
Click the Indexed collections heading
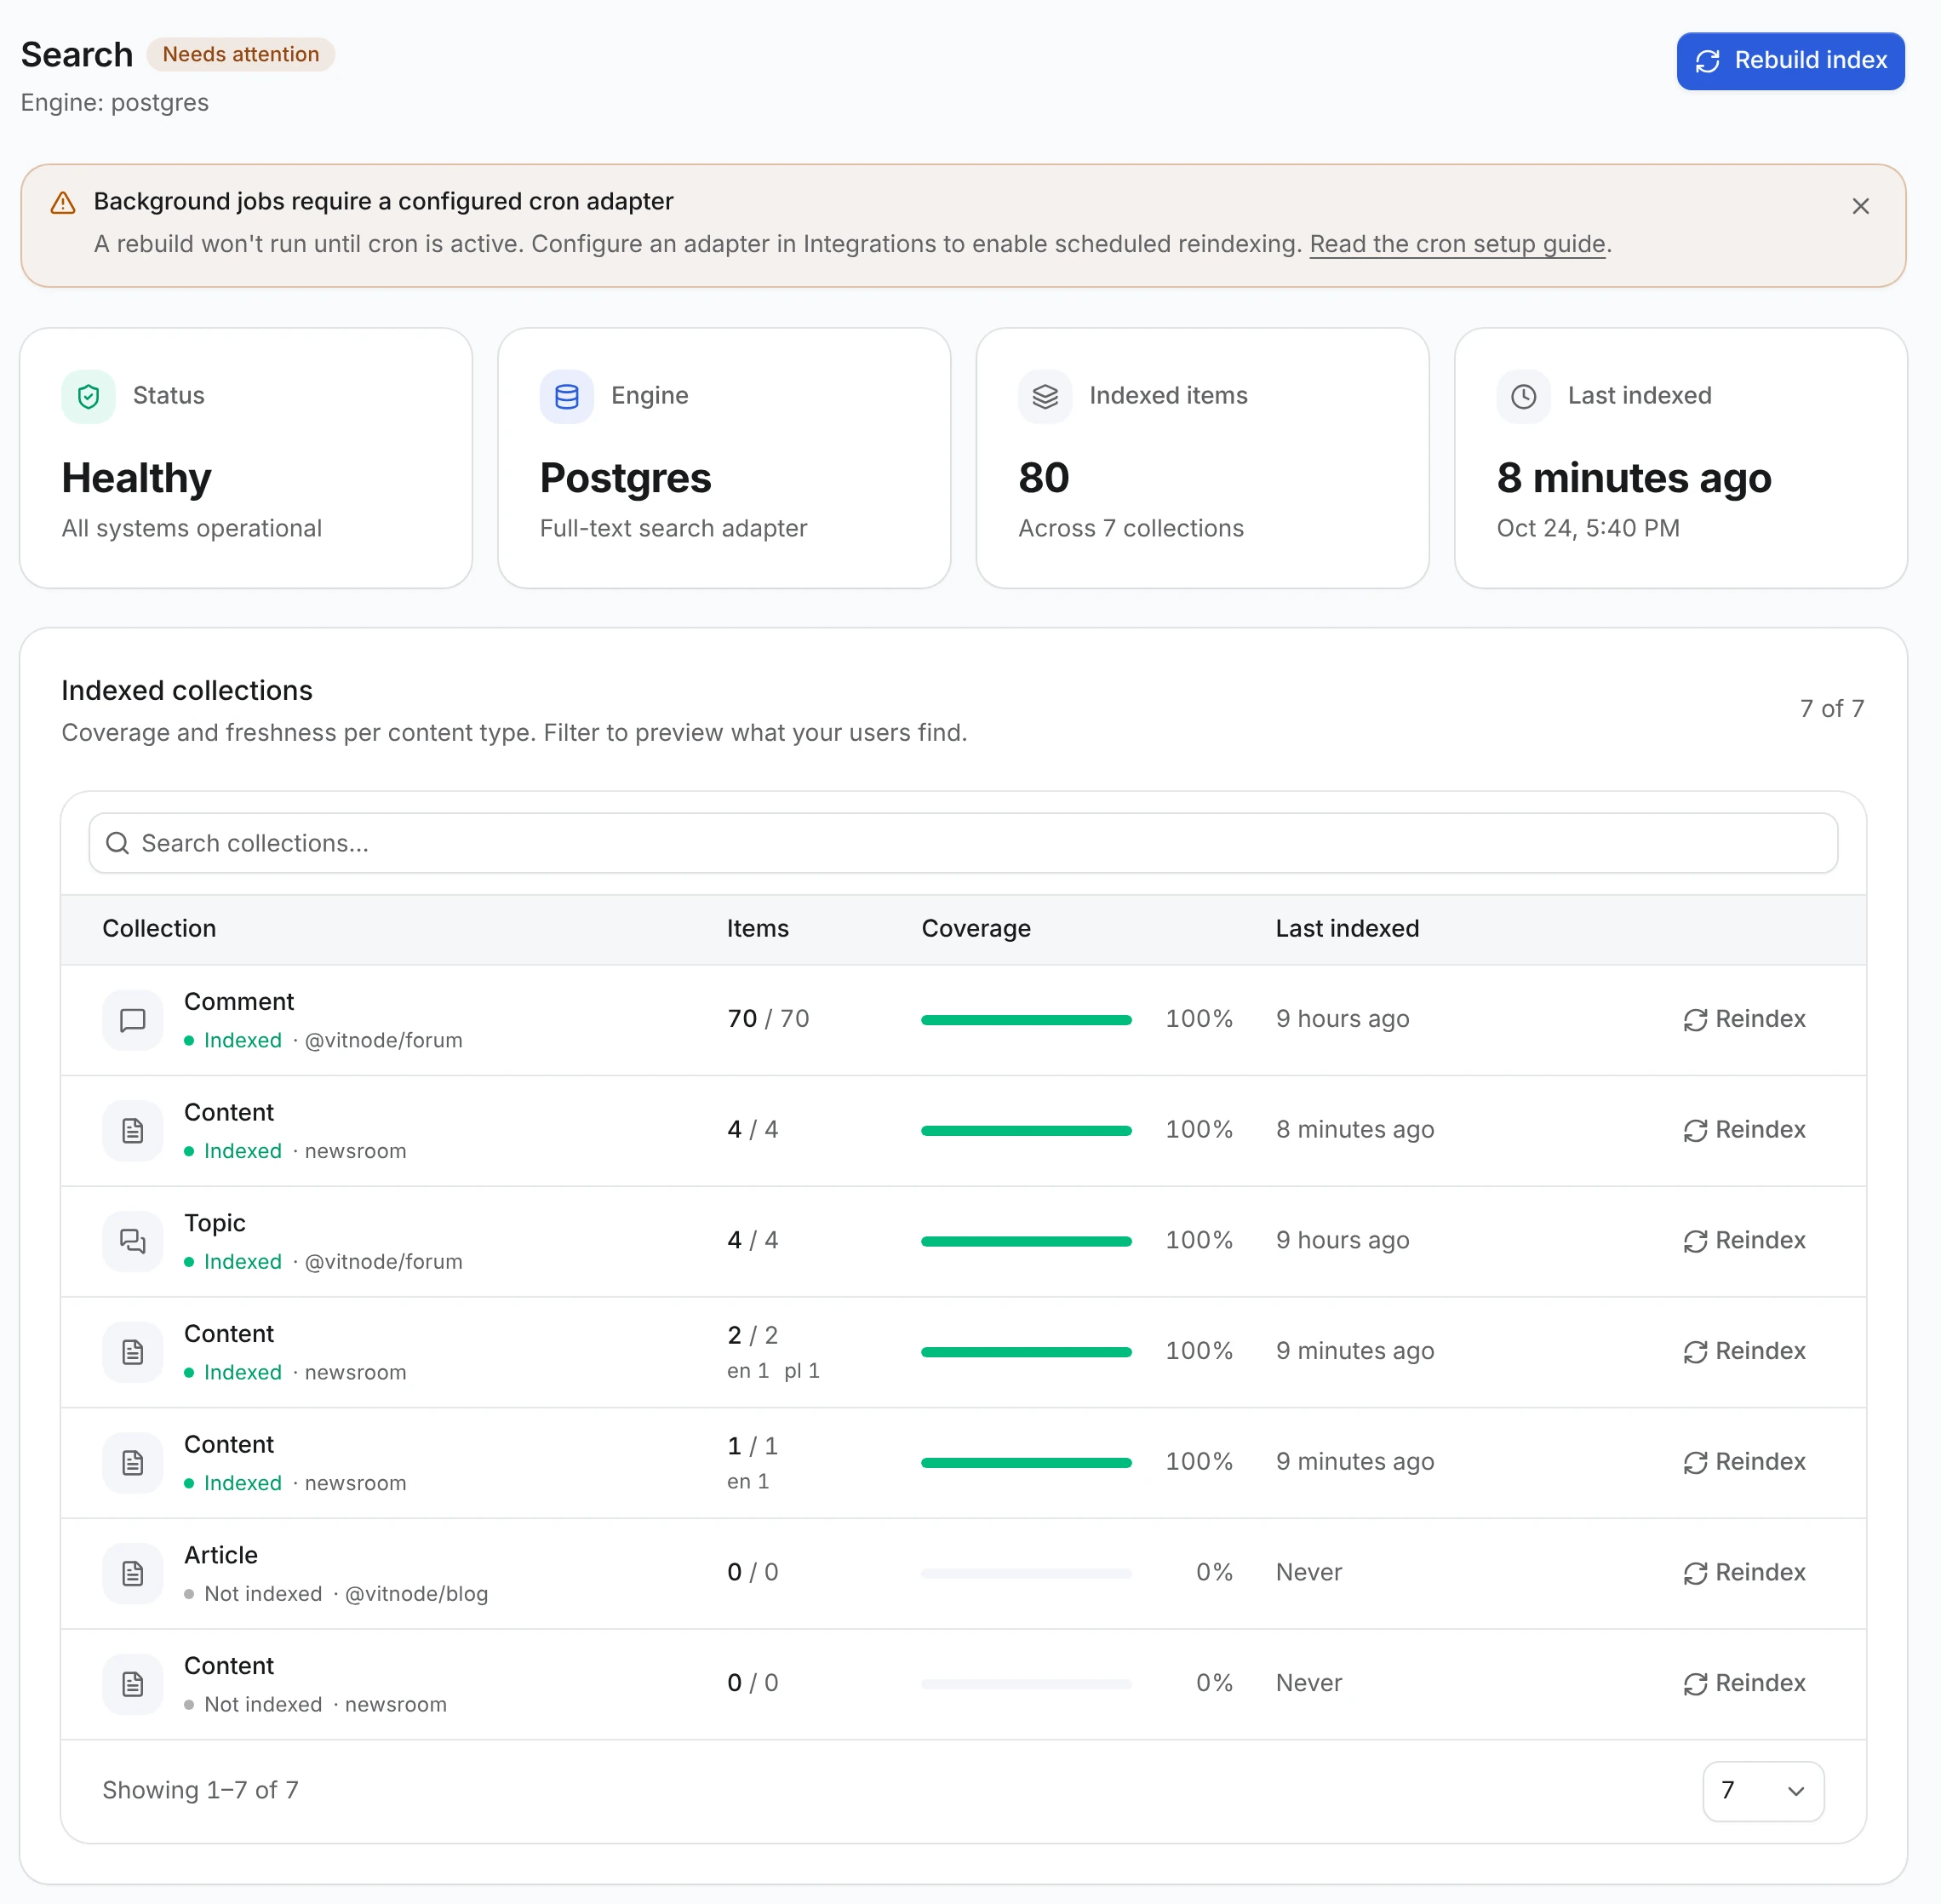(187, 690)
